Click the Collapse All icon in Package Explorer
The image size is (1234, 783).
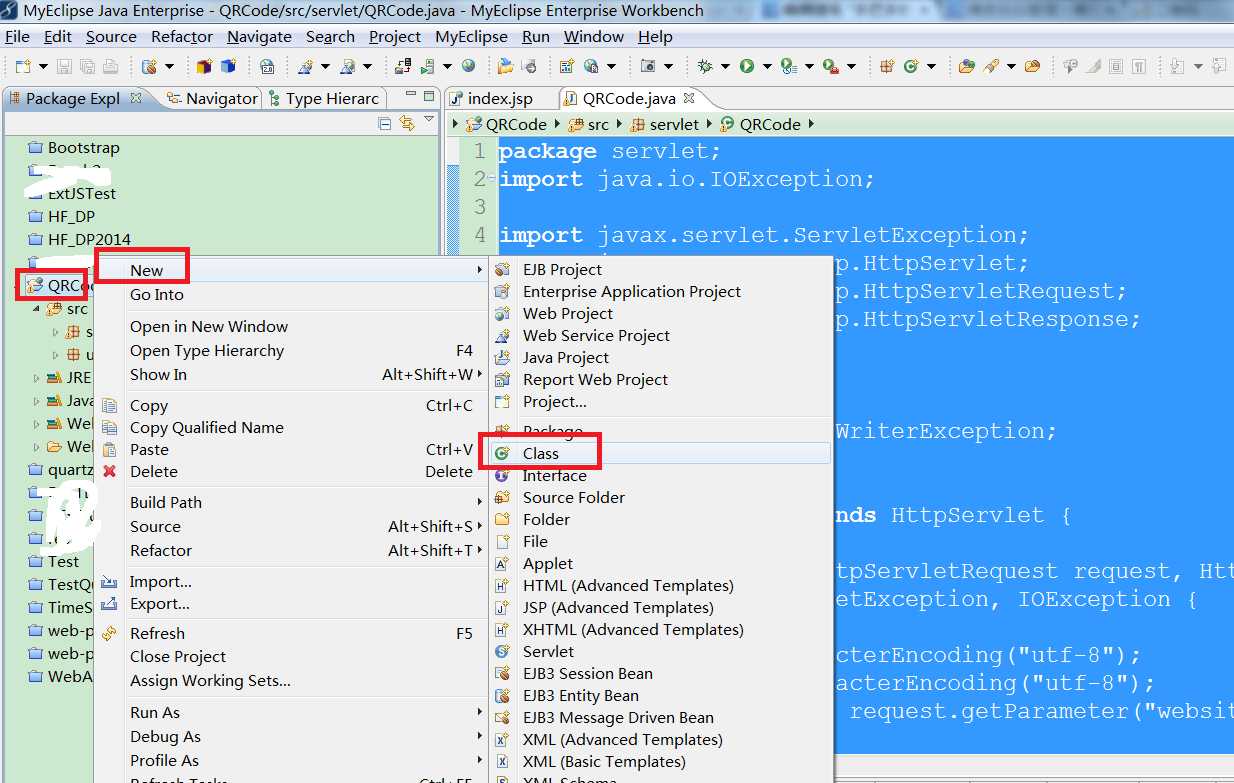point(385,123)
